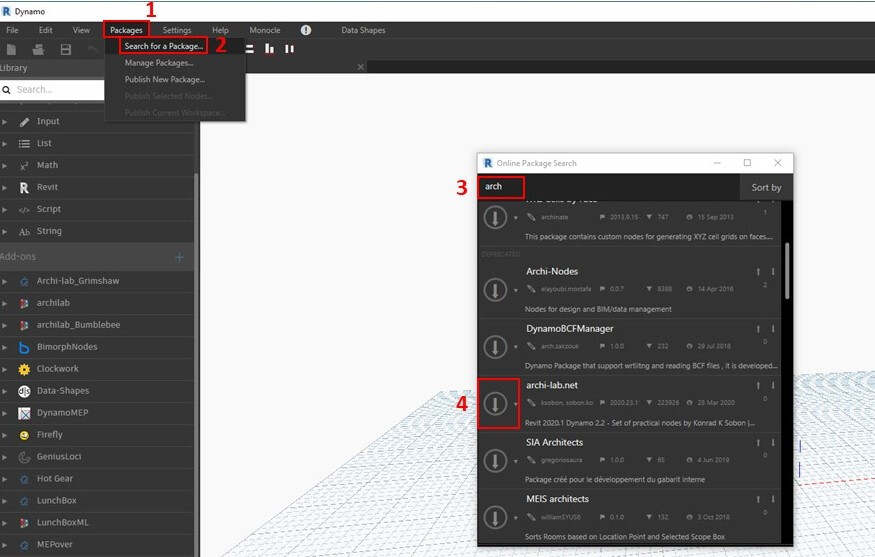Expand the Input library category arrow

[x=4, y=122]
